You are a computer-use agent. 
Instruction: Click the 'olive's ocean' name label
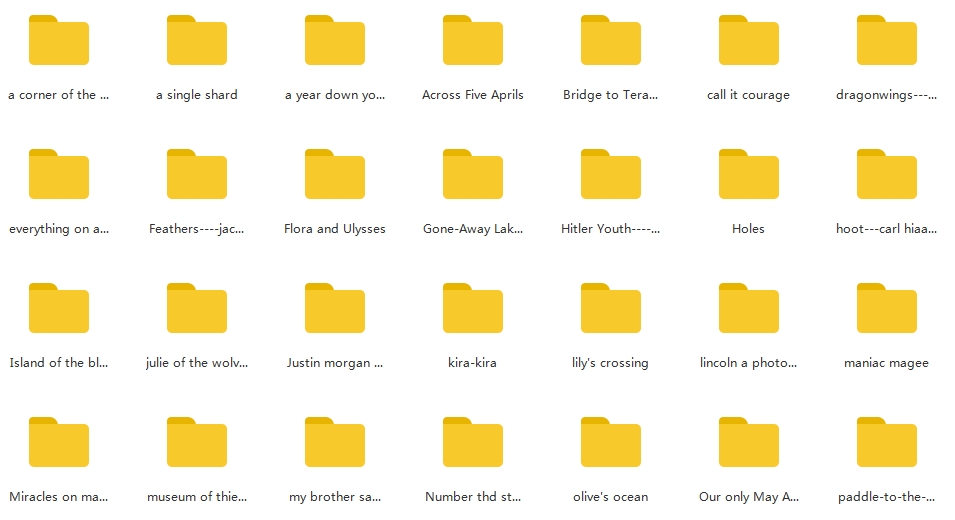[x=611, y=497]
